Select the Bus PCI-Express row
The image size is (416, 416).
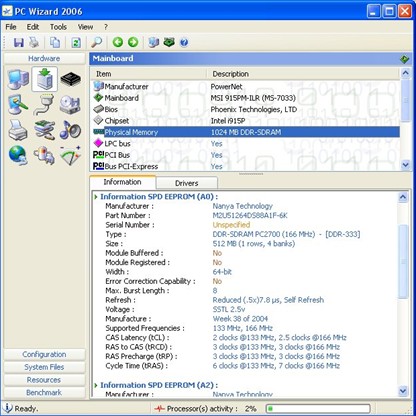[x=245, y=166]
